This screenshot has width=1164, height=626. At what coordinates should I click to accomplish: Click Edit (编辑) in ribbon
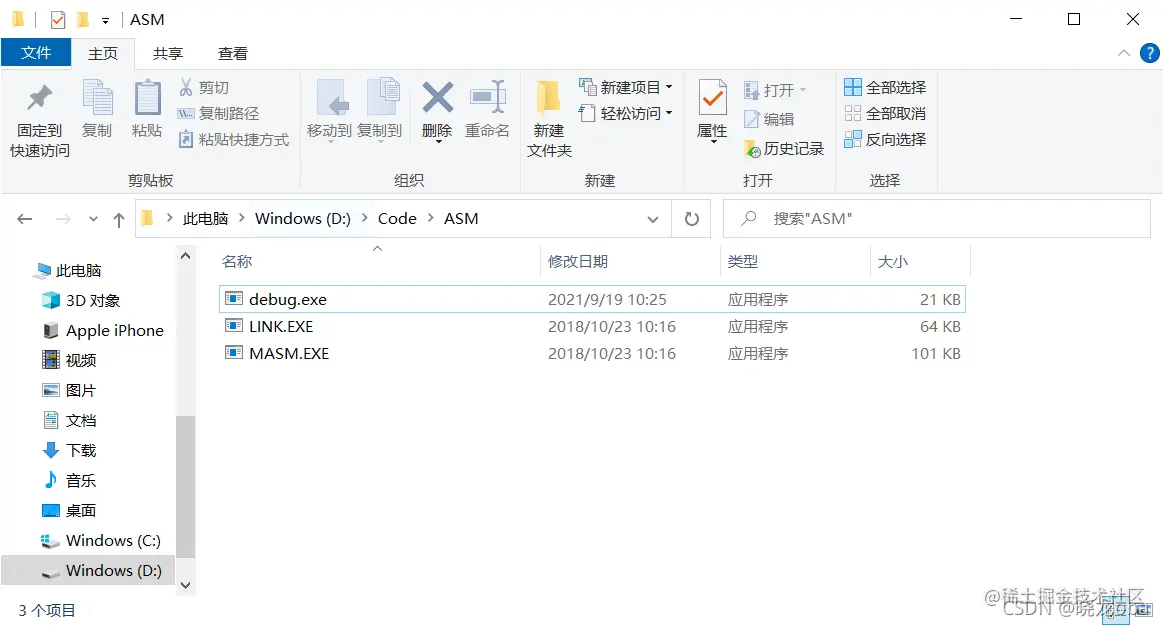click(768, 119)
